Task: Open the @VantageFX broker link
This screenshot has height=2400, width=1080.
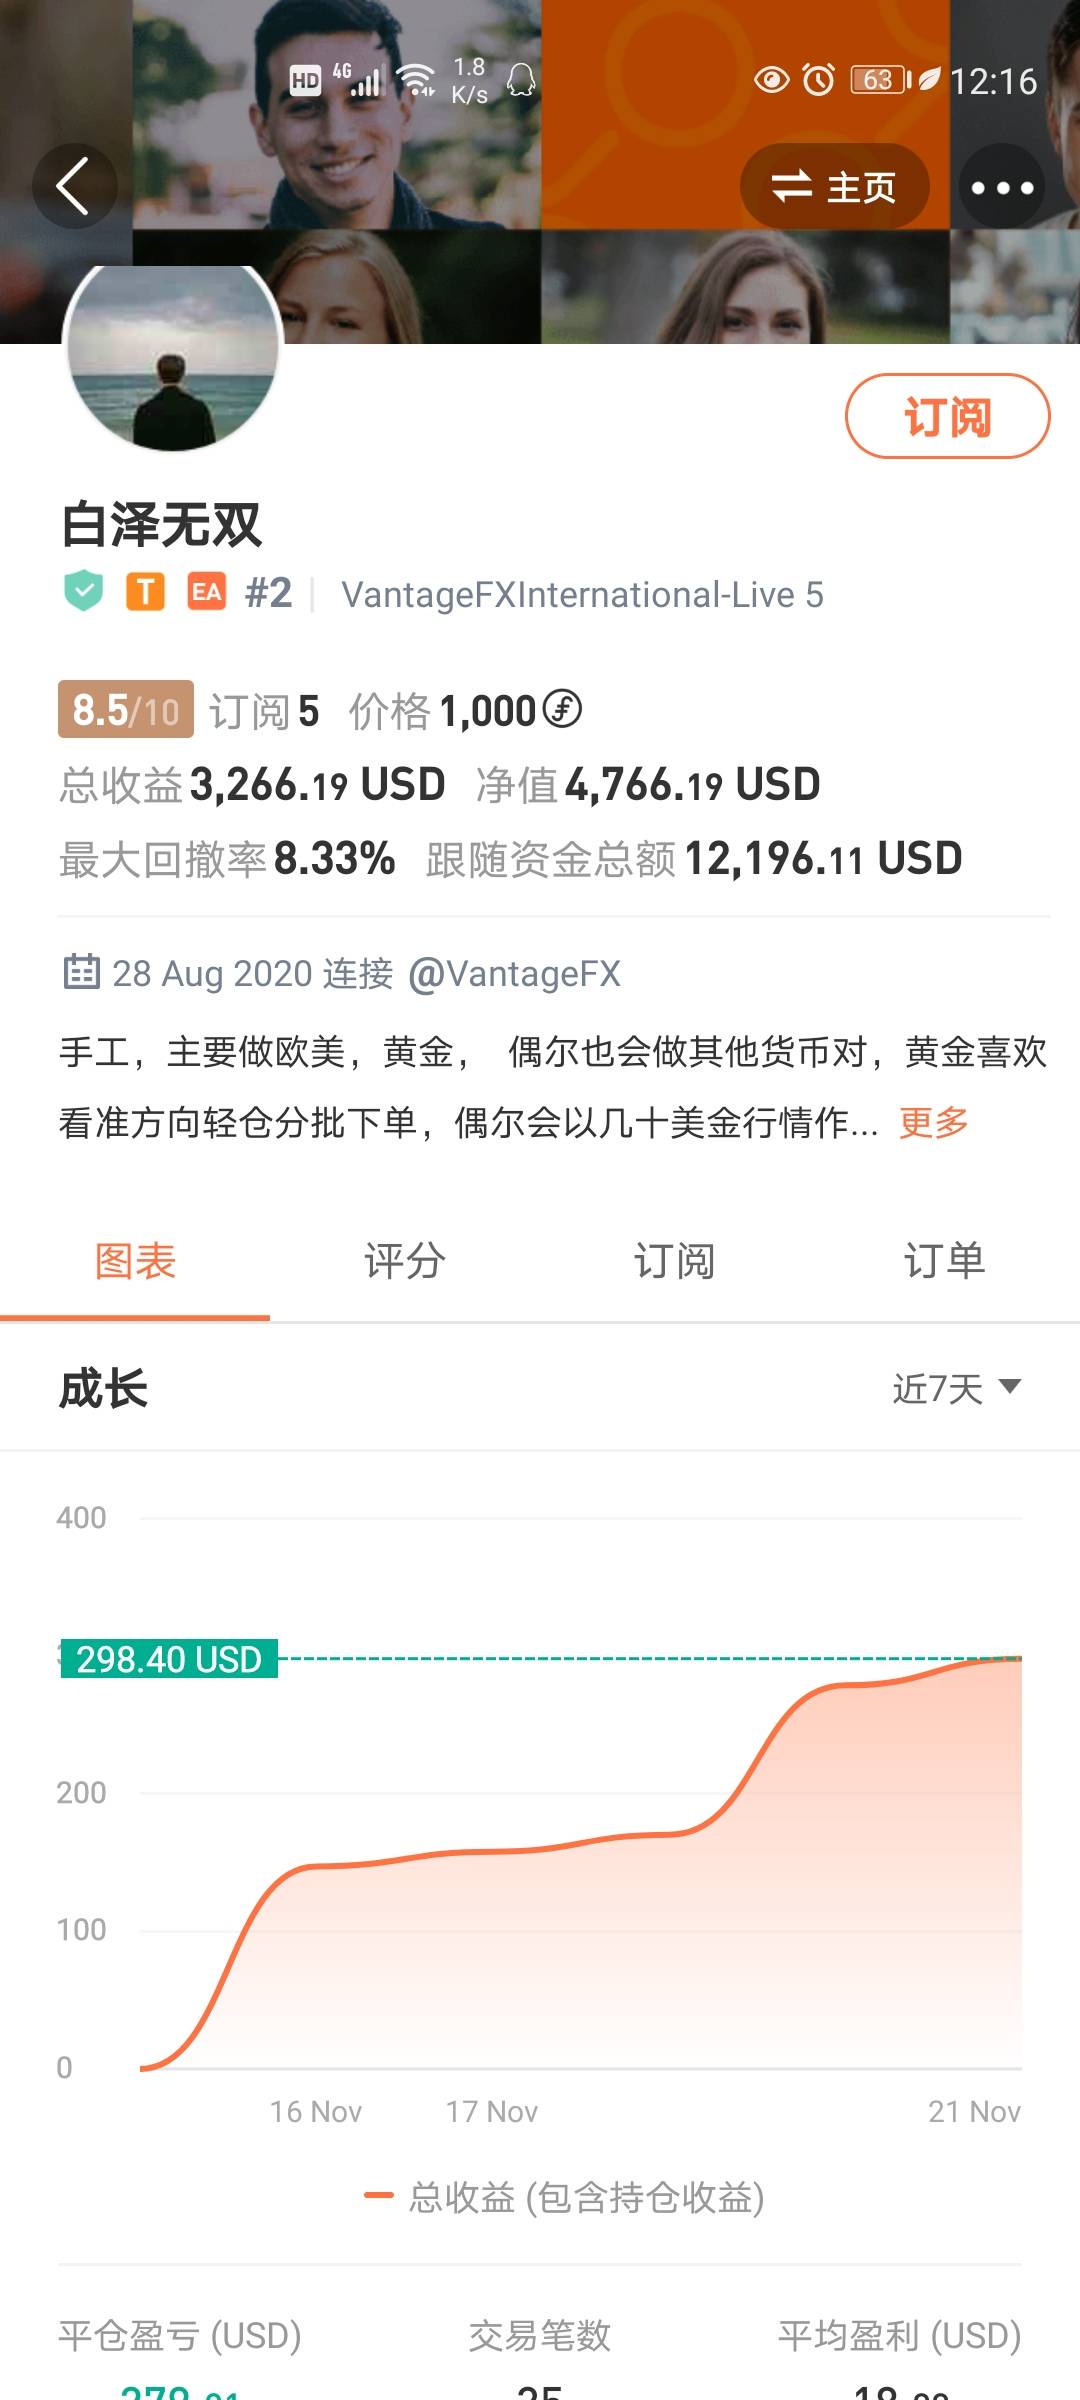Action: (514, 974)
